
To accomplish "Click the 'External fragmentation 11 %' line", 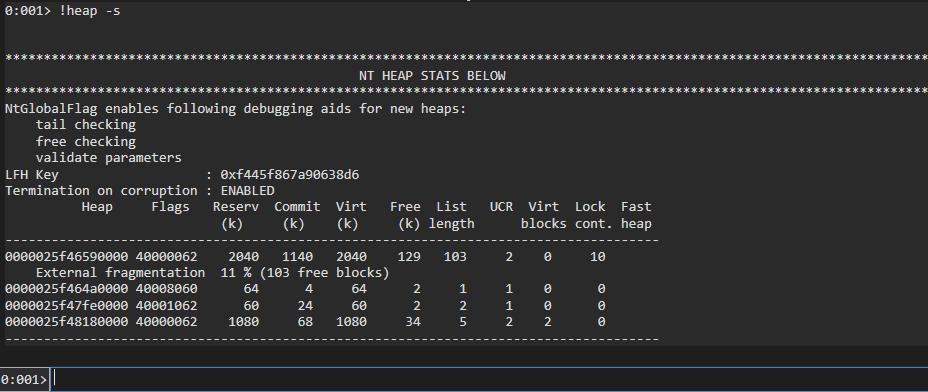I will pos(212,273).
